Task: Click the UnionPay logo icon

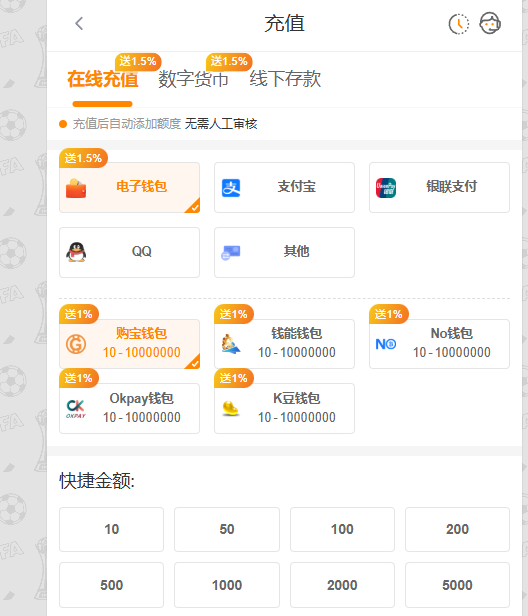Action: coord(386,188)
